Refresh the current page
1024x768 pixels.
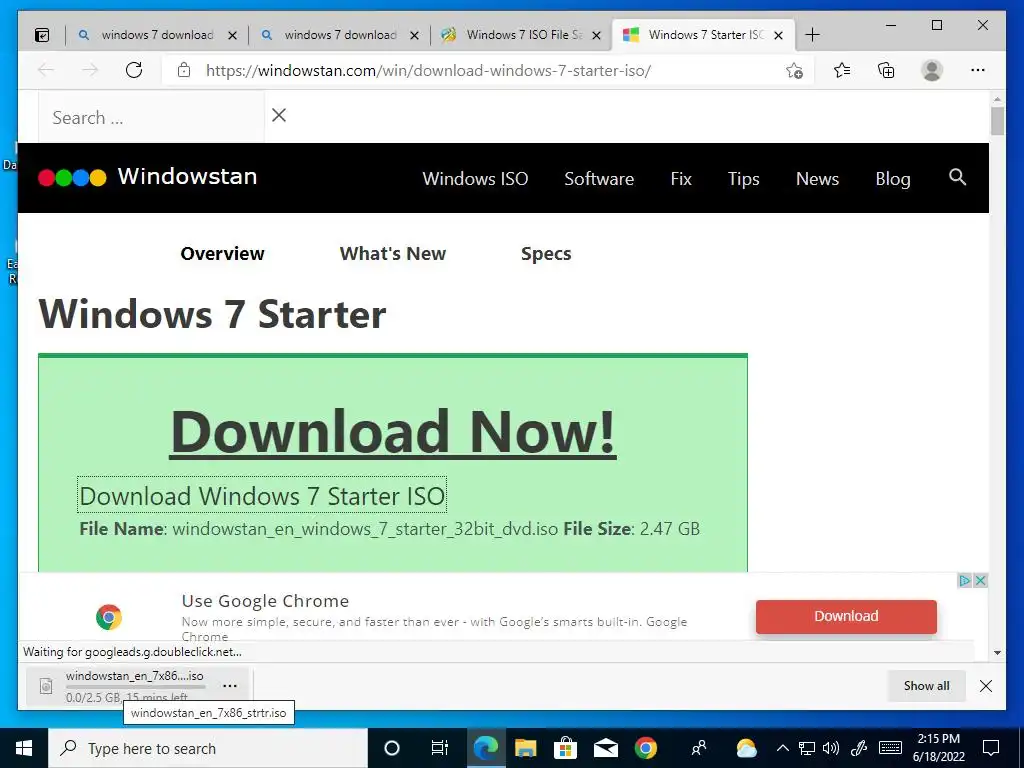134,71
